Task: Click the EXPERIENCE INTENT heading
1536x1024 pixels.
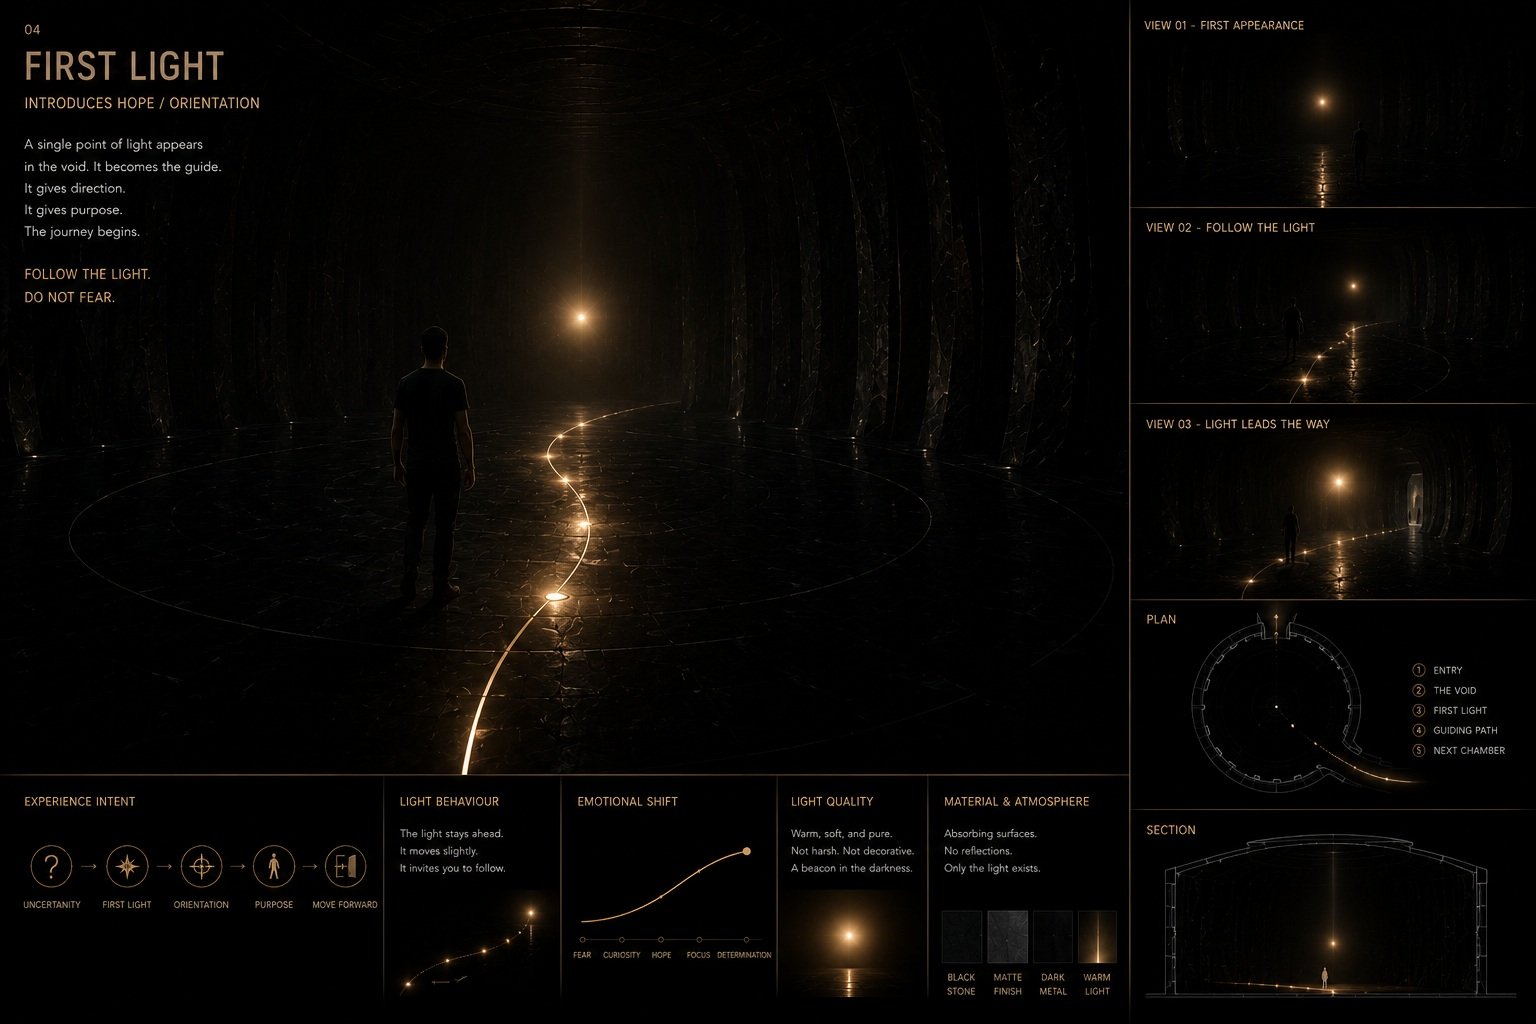Action: 80,801
